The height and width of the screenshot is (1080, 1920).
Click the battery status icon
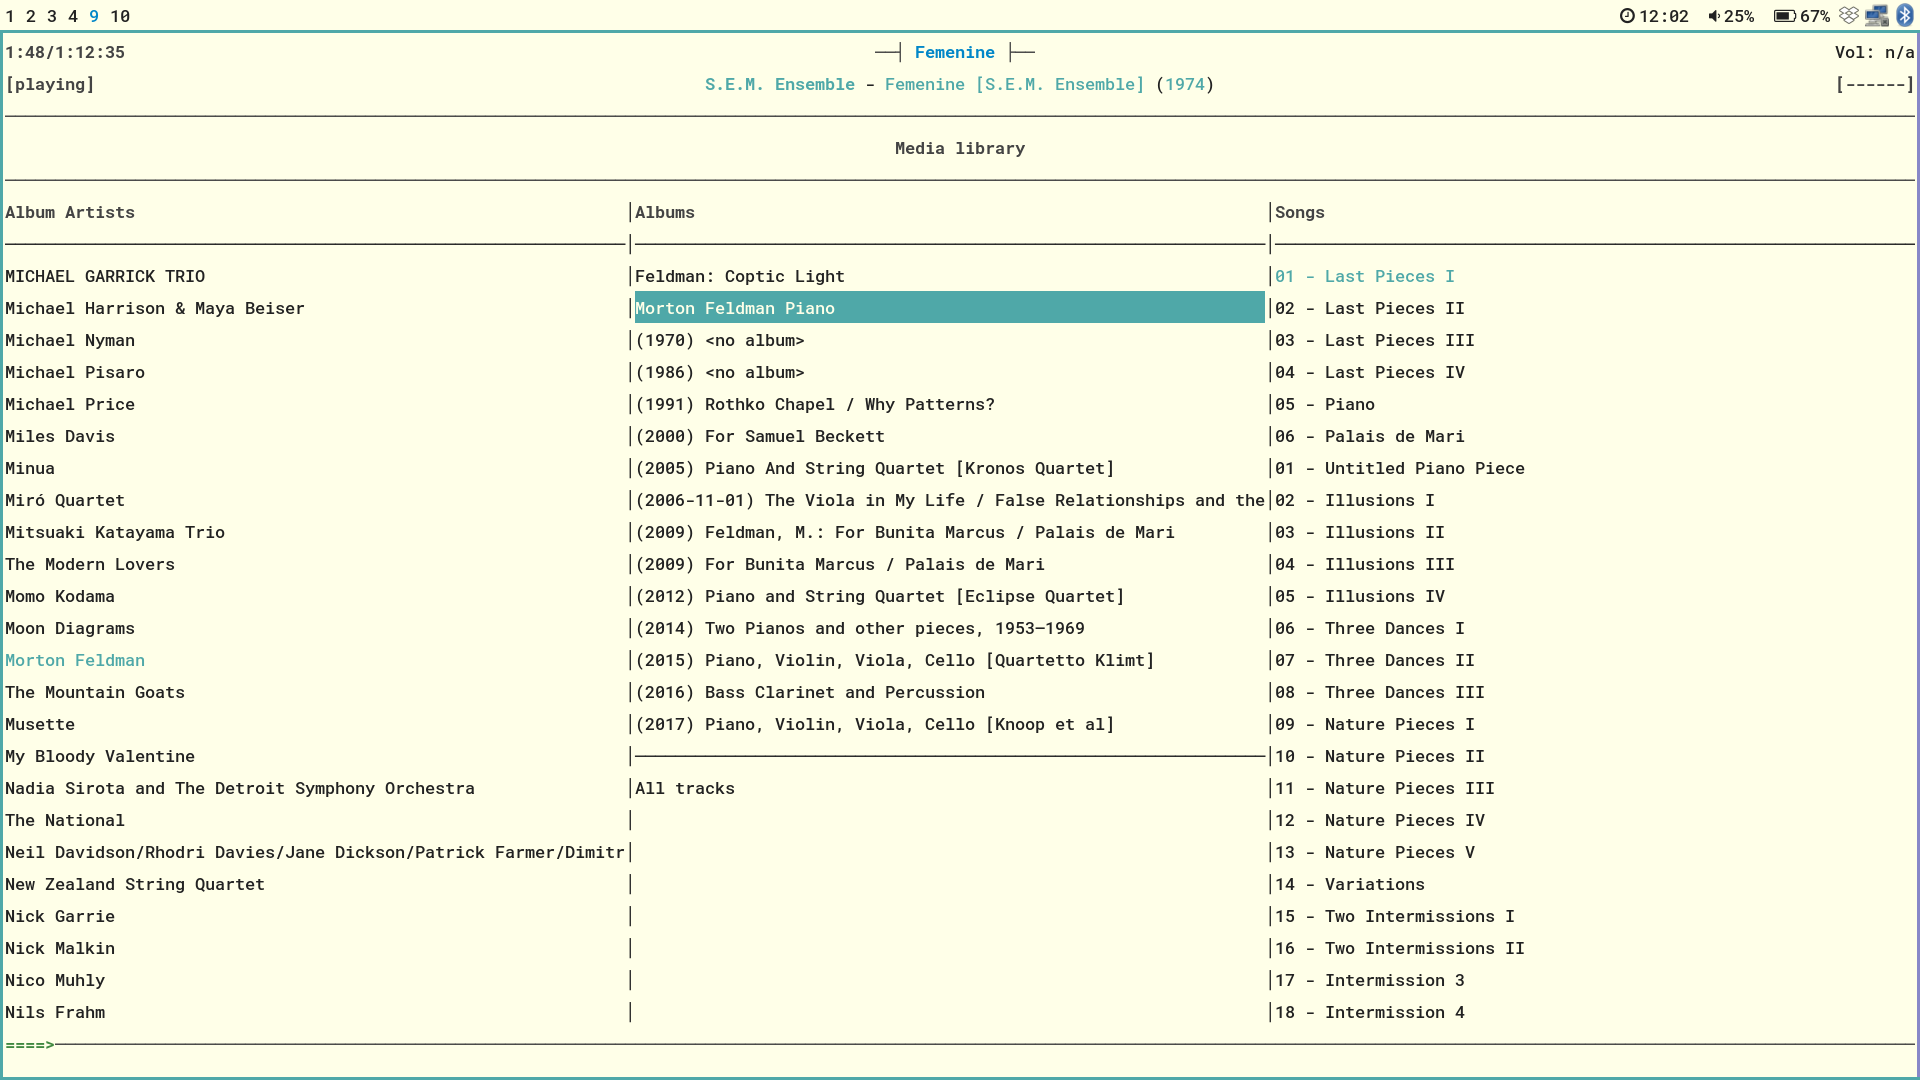(x=1784, y=16)
